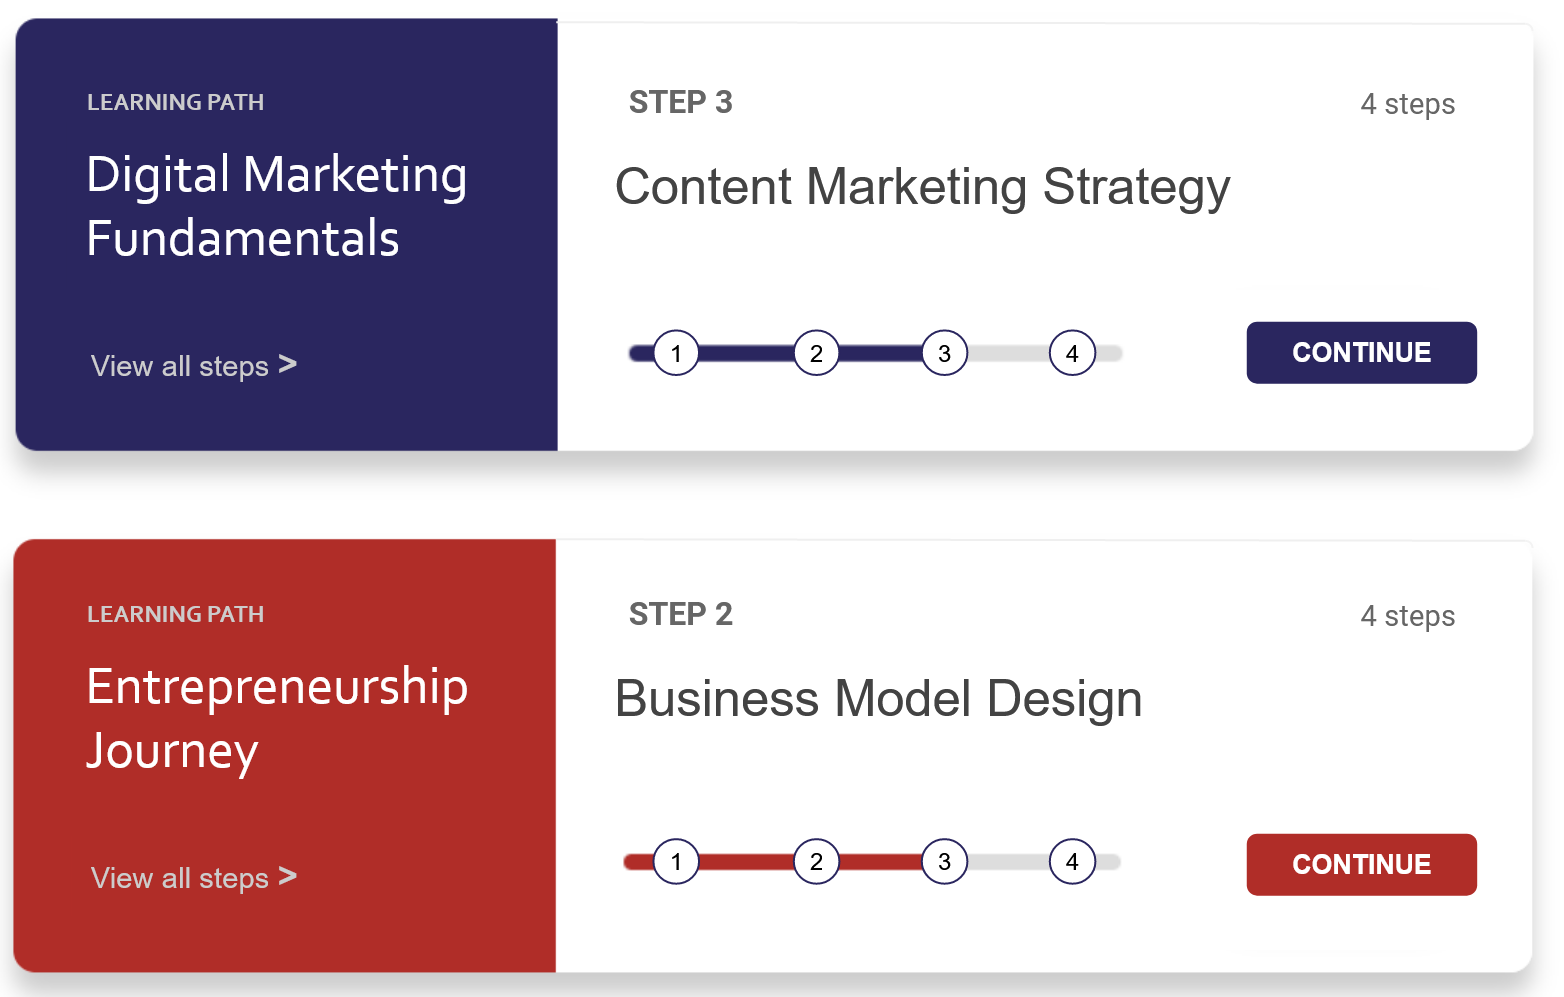Continue the Content Marketing Strategy step
Image resolution: width=1564 pixels, height=997 pixels.
[1361, 353]
